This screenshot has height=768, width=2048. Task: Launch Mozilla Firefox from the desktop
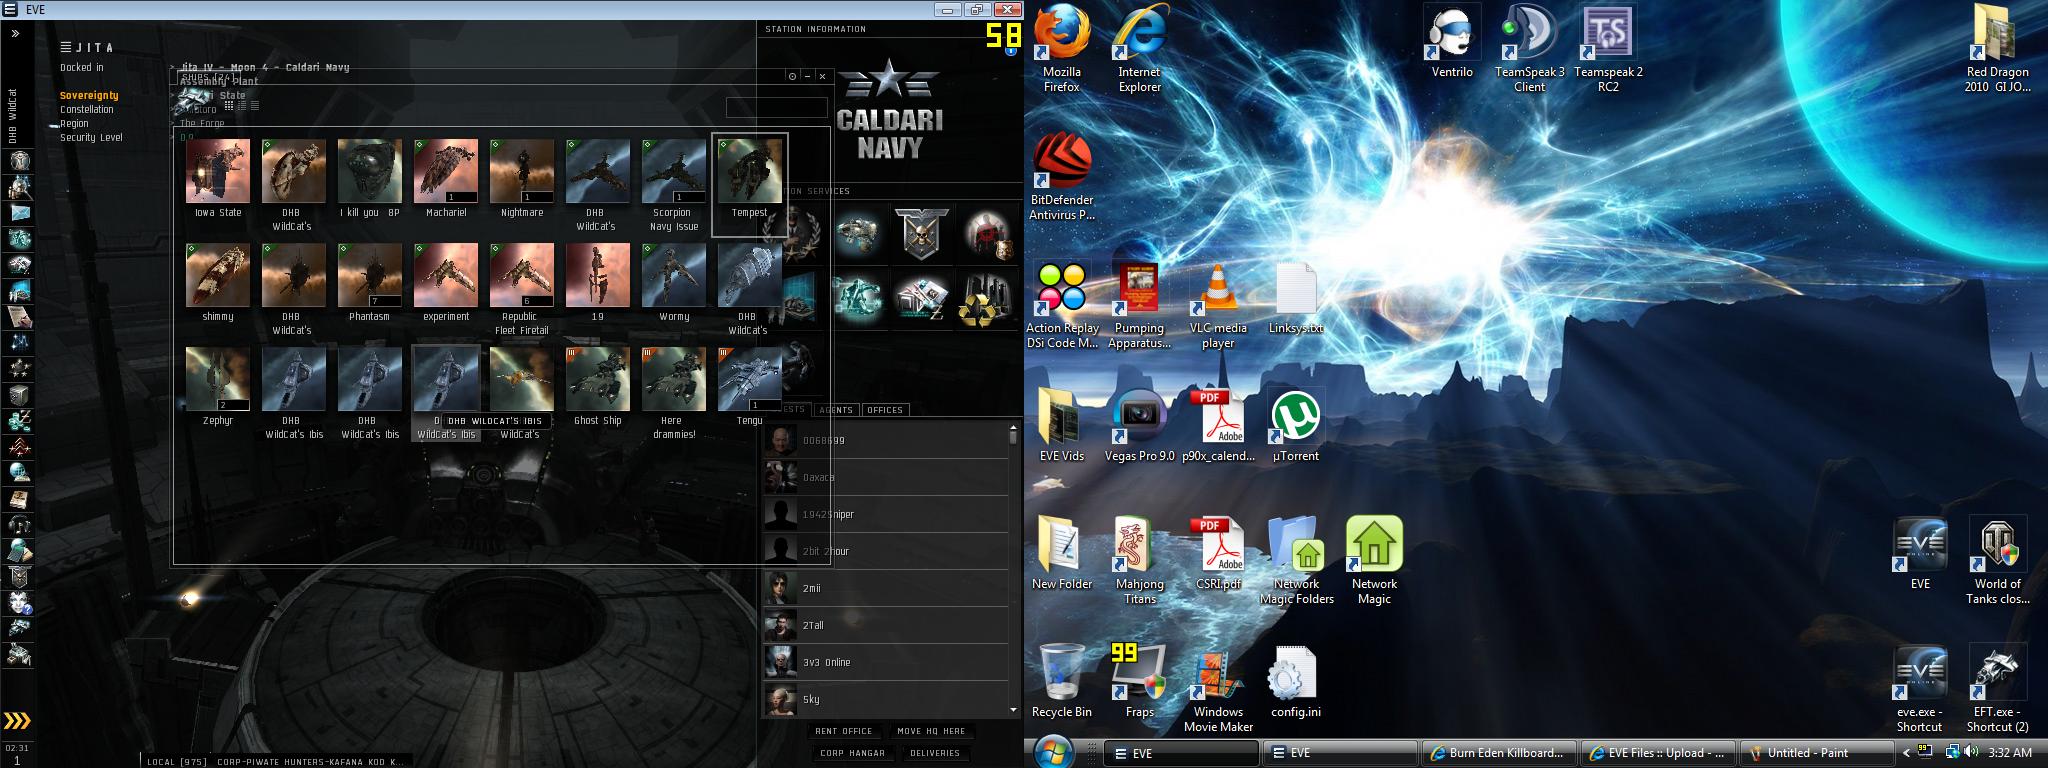1061,49
